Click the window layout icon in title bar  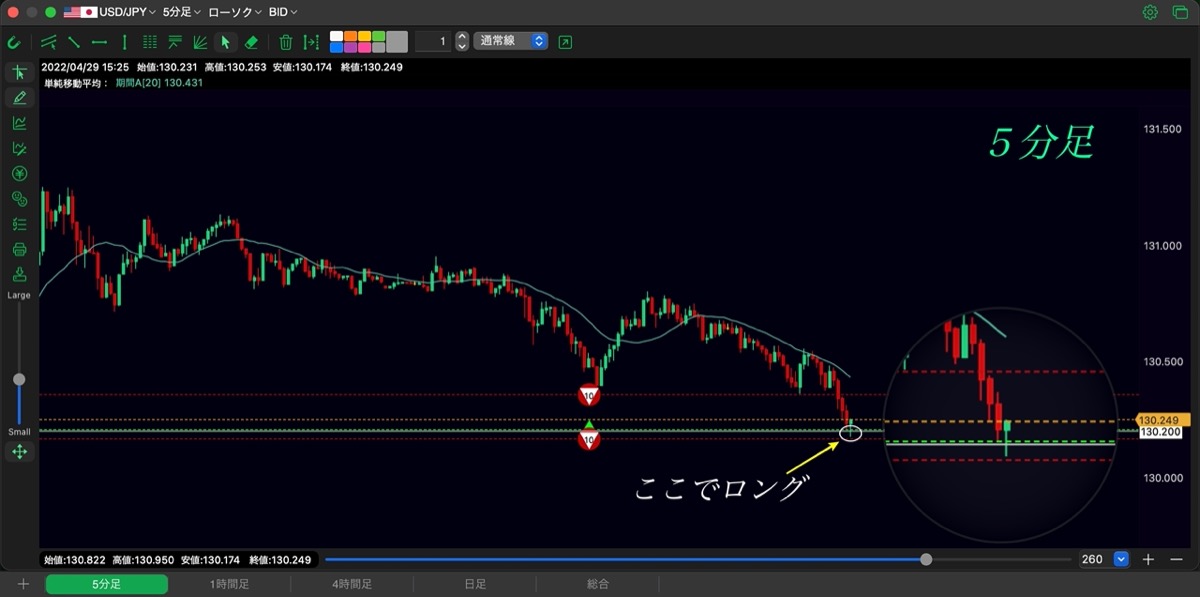(x=1179, y=13)
